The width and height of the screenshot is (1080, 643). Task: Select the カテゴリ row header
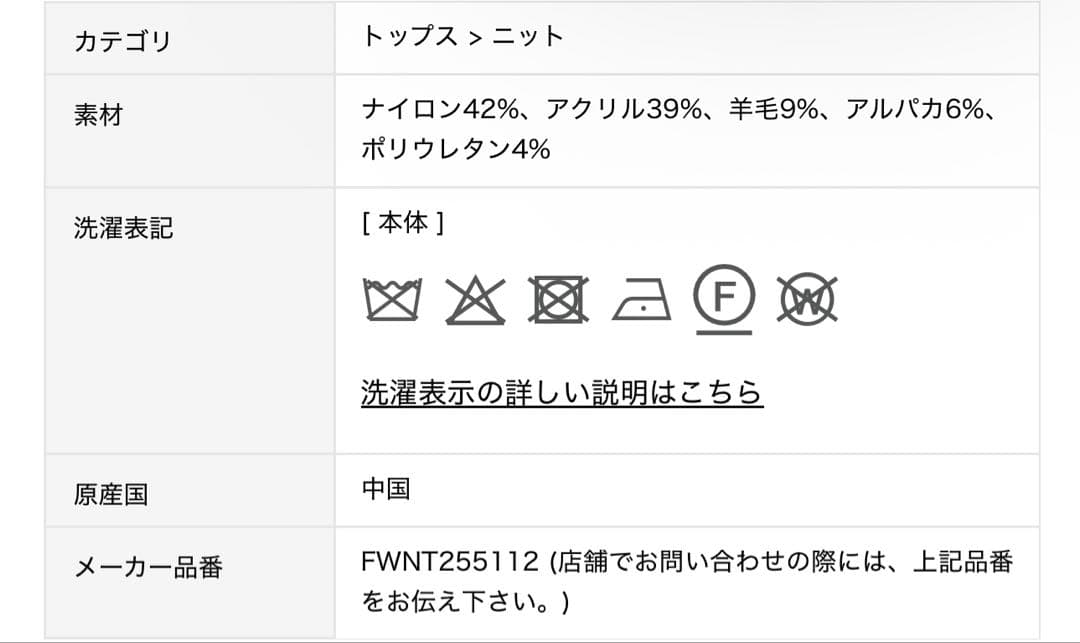click(x=123, y=41)
